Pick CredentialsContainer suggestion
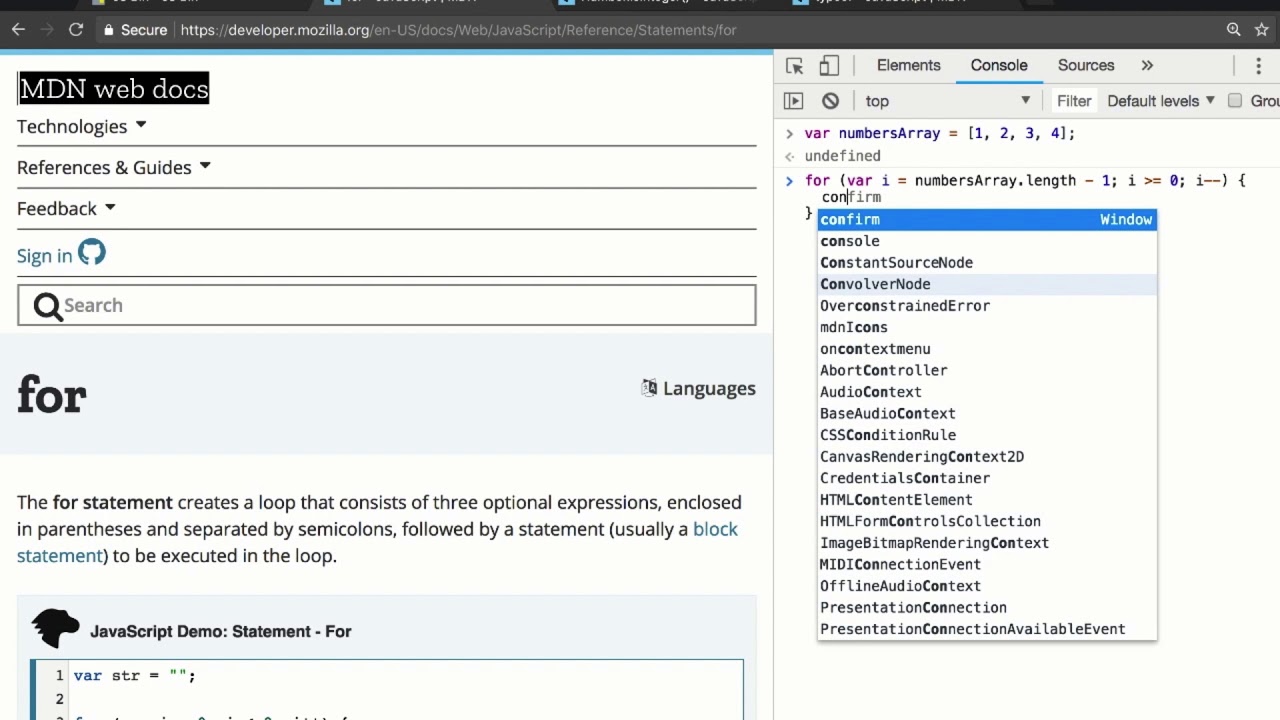The width and height of the screenshot is (1280, 720). [x=987, y=478]
